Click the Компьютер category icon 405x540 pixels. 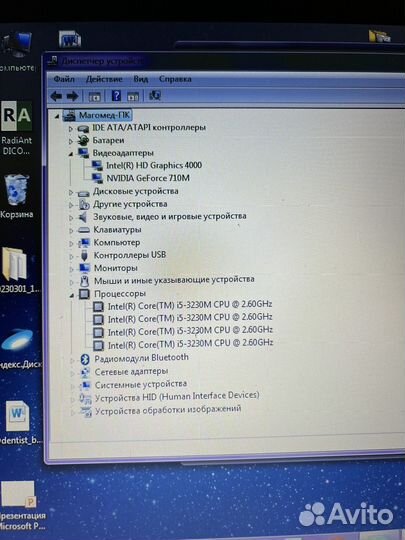pos(84,243)
